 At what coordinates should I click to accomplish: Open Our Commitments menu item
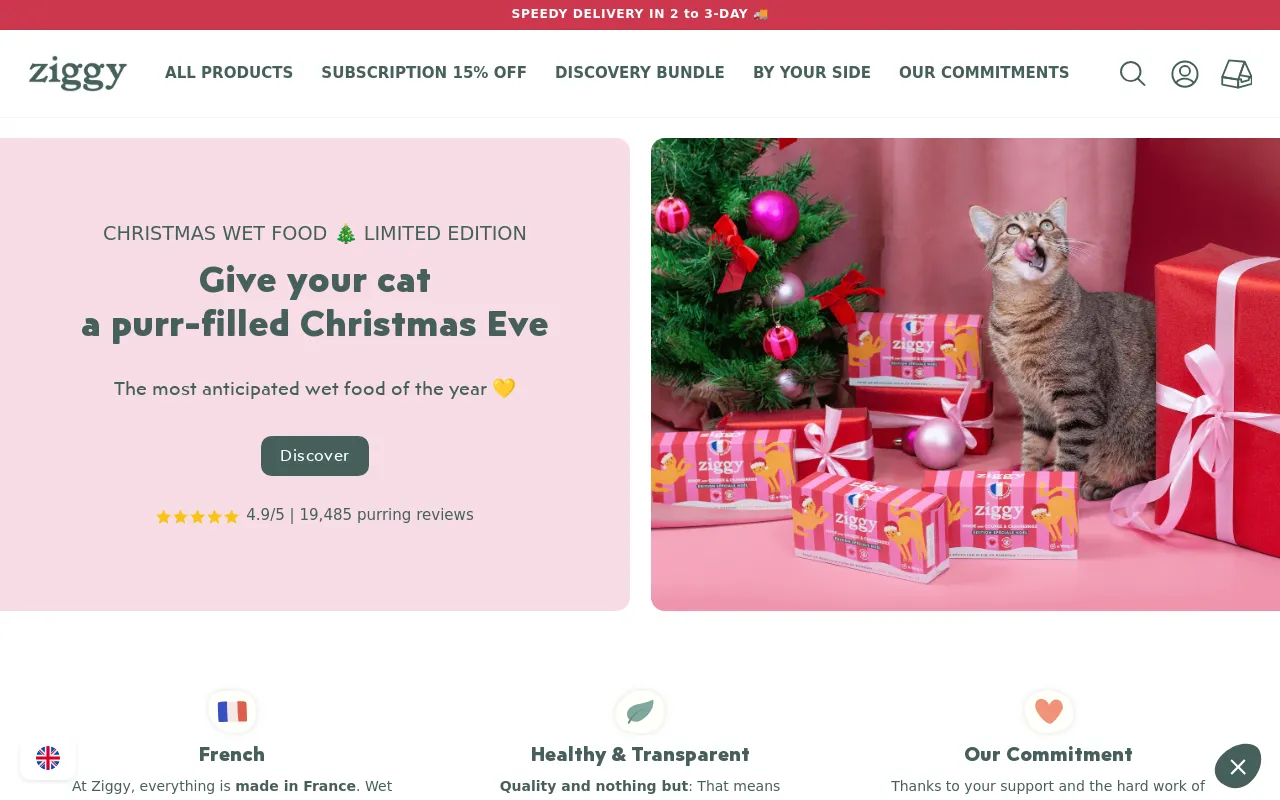coord(984,73)
